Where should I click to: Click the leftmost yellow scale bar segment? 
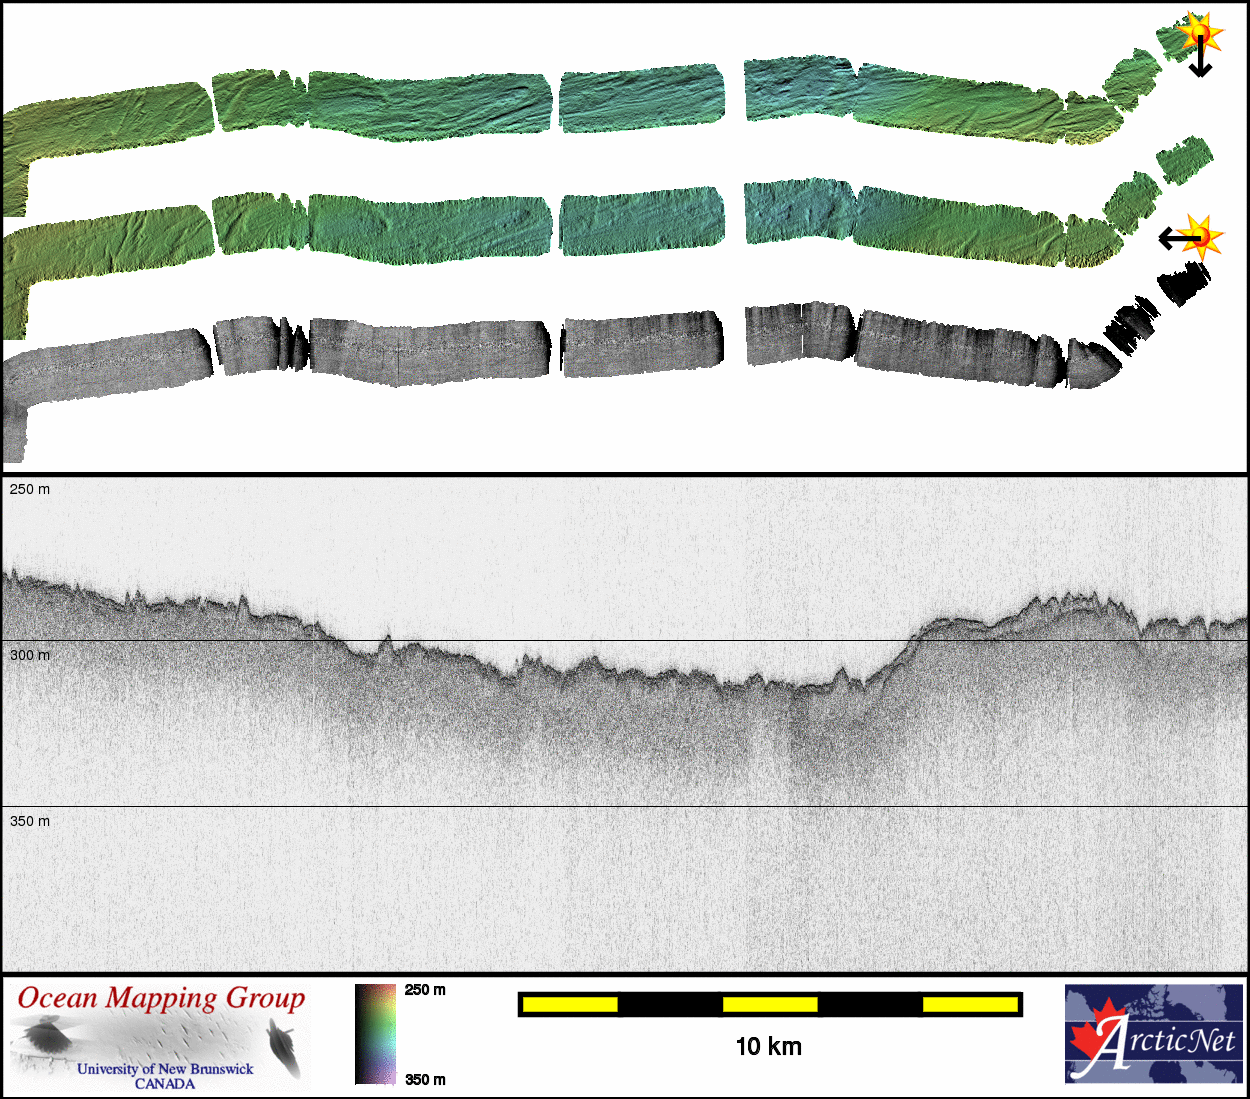click(x=570, y=1004)
